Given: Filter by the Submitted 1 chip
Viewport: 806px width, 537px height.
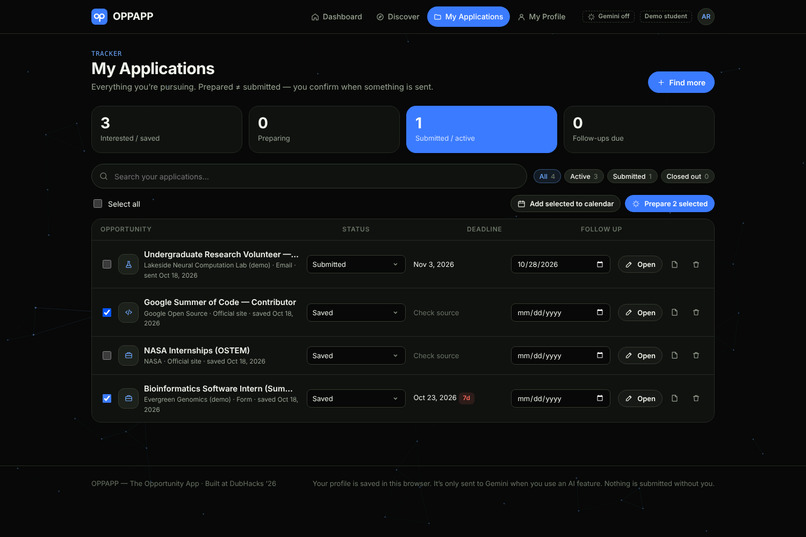Looking at the screenshot, I should pos(632,176).
